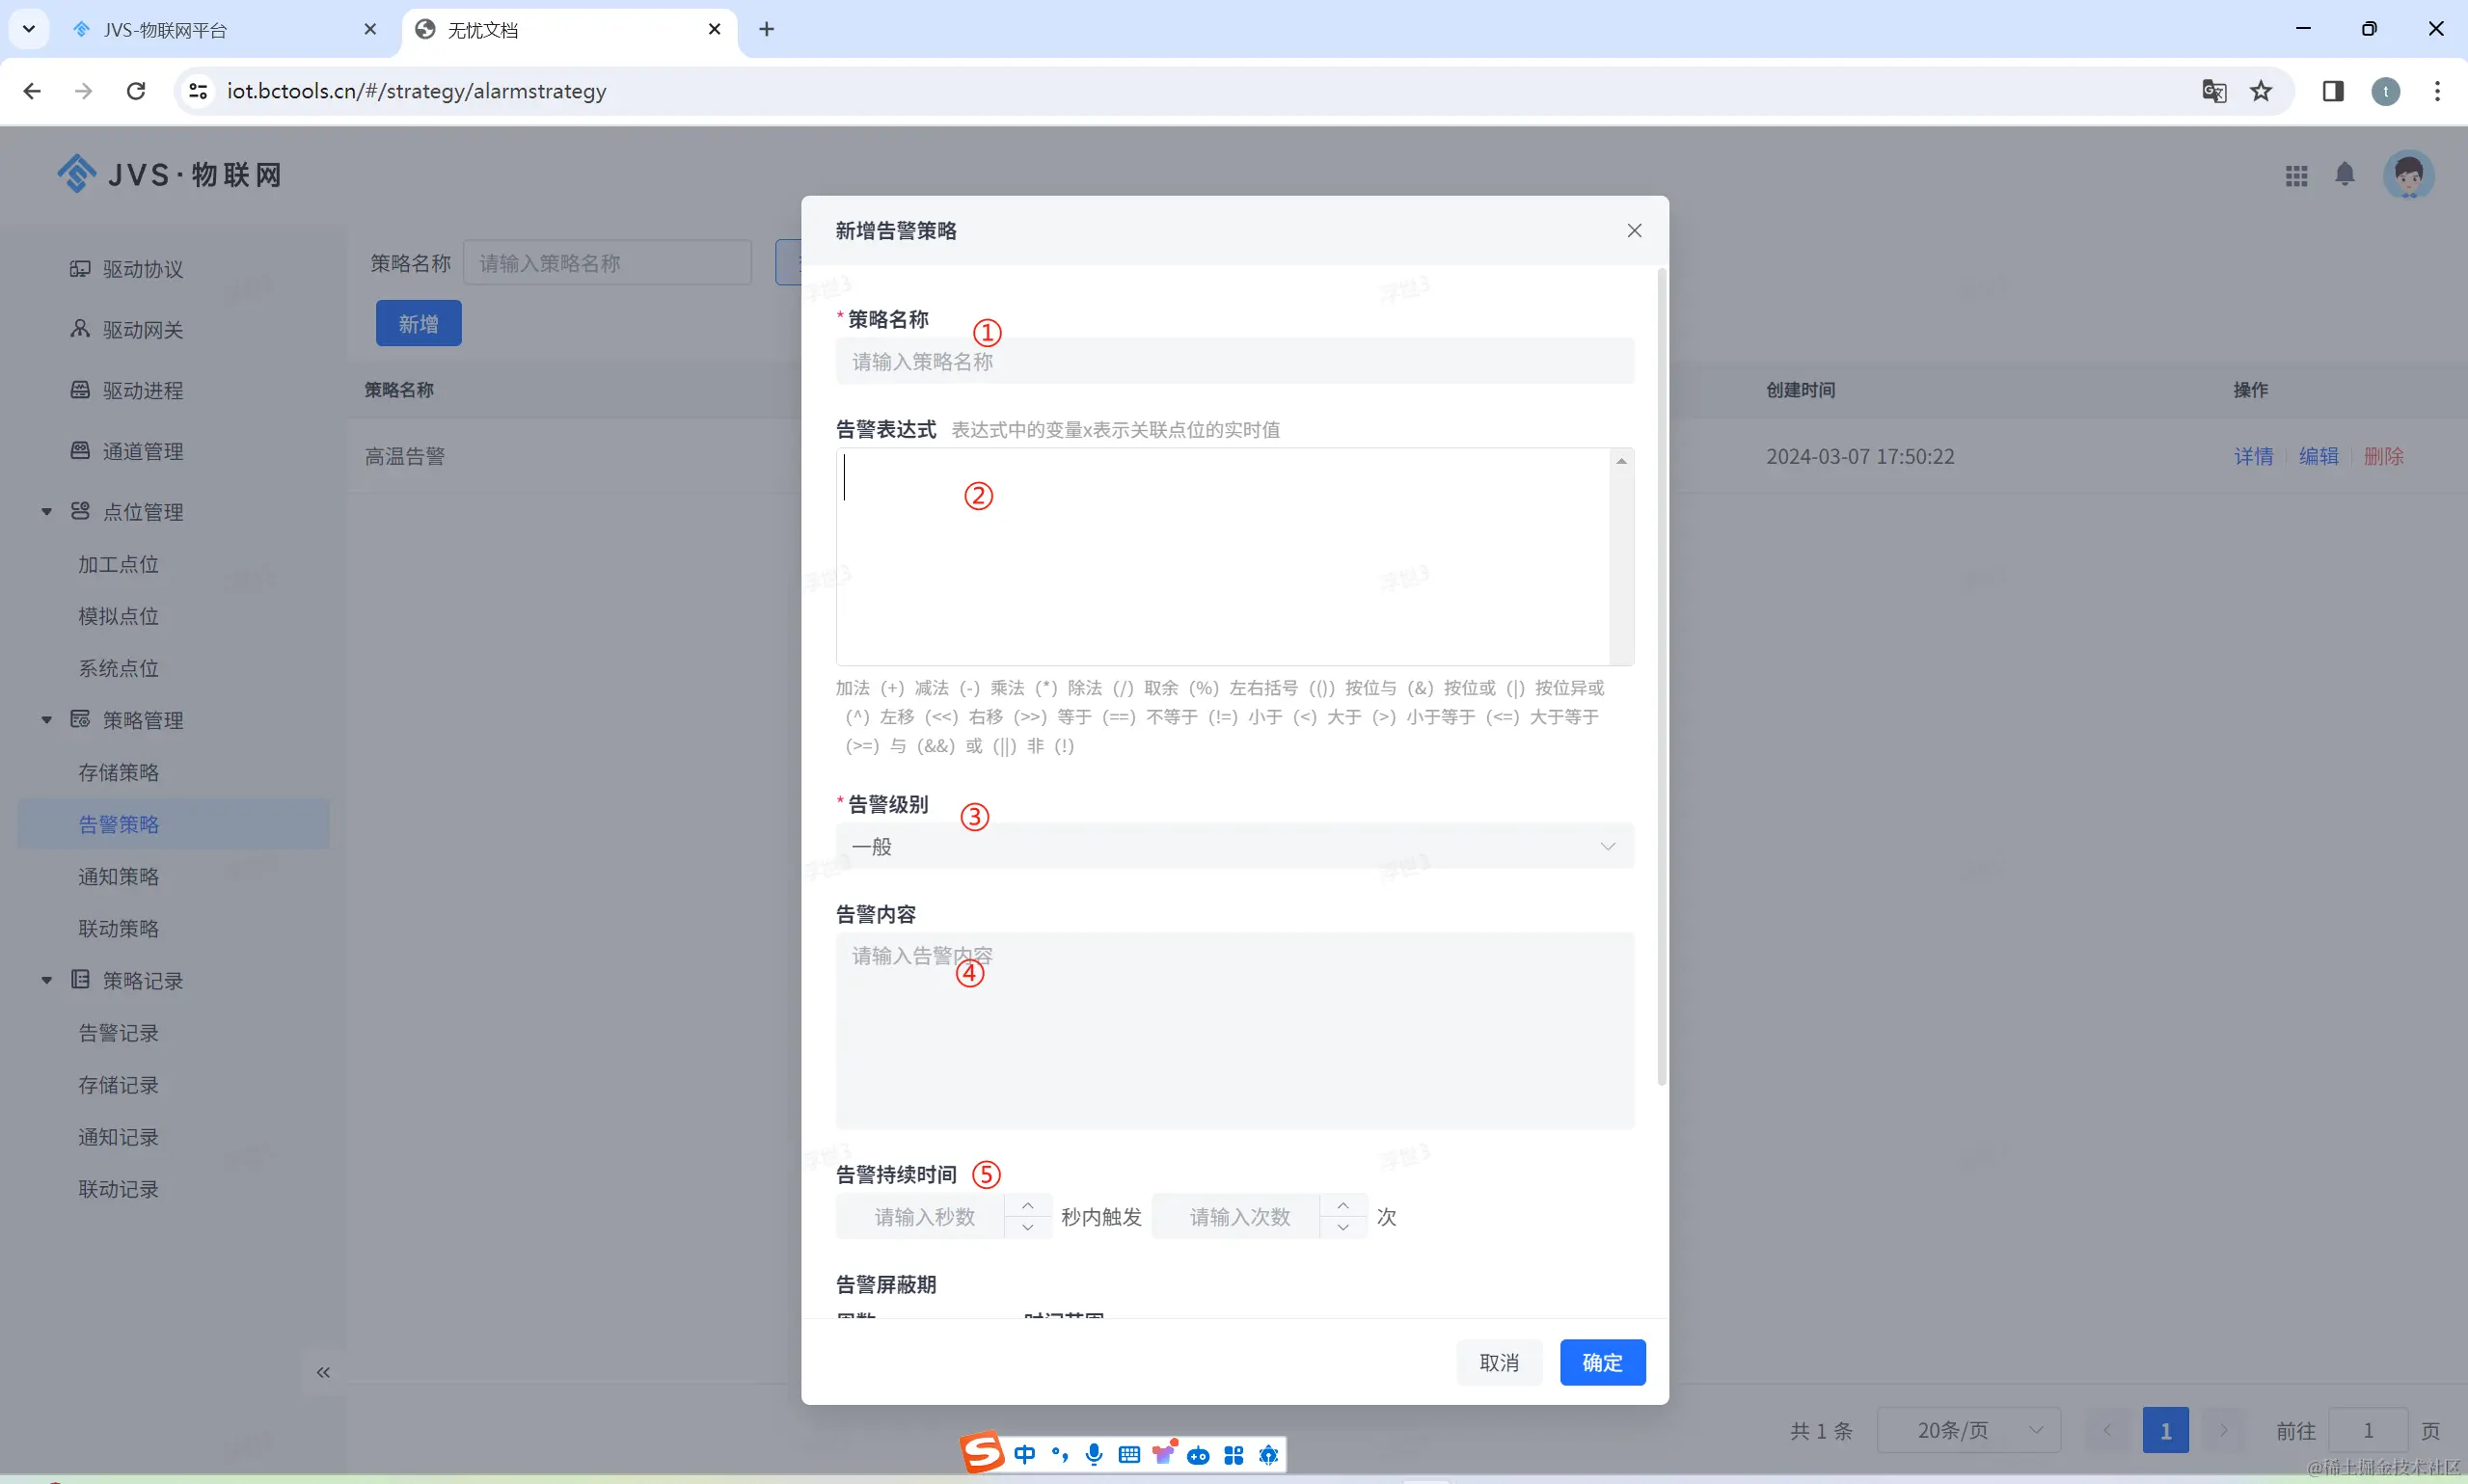Collapse sidebar with double-chevron icon

pyautogui.click(x=323, y=1372)
